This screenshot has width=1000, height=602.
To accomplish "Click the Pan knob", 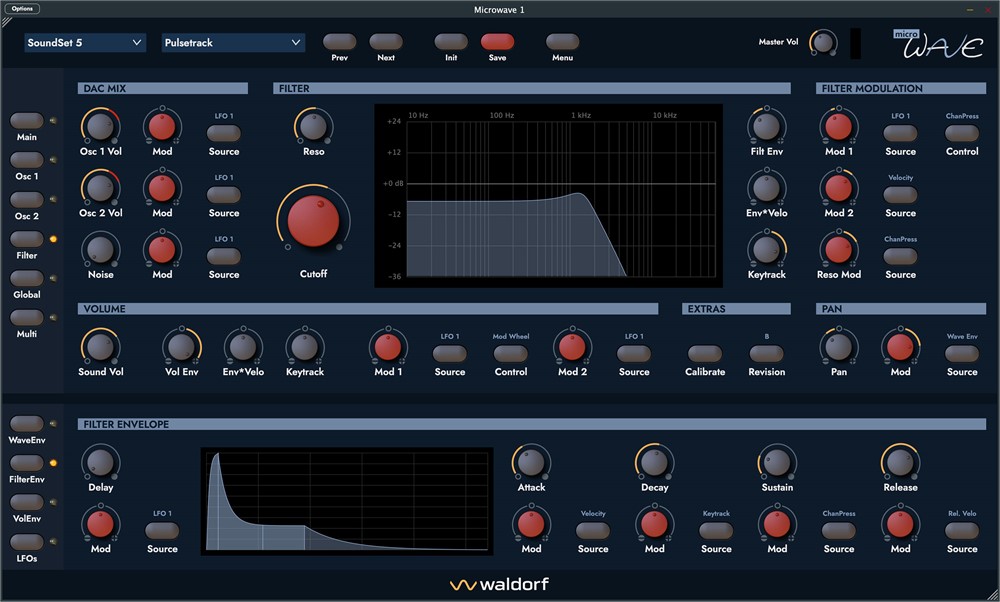I will tap(838, 346).
